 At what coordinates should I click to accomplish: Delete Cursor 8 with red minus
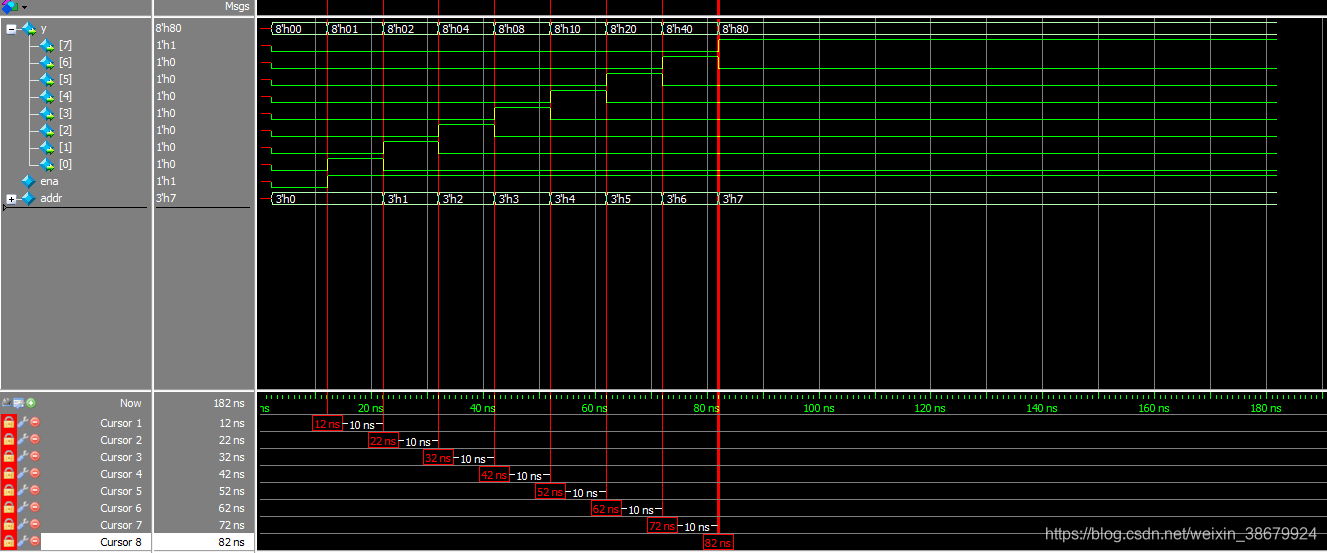point(34,542)
